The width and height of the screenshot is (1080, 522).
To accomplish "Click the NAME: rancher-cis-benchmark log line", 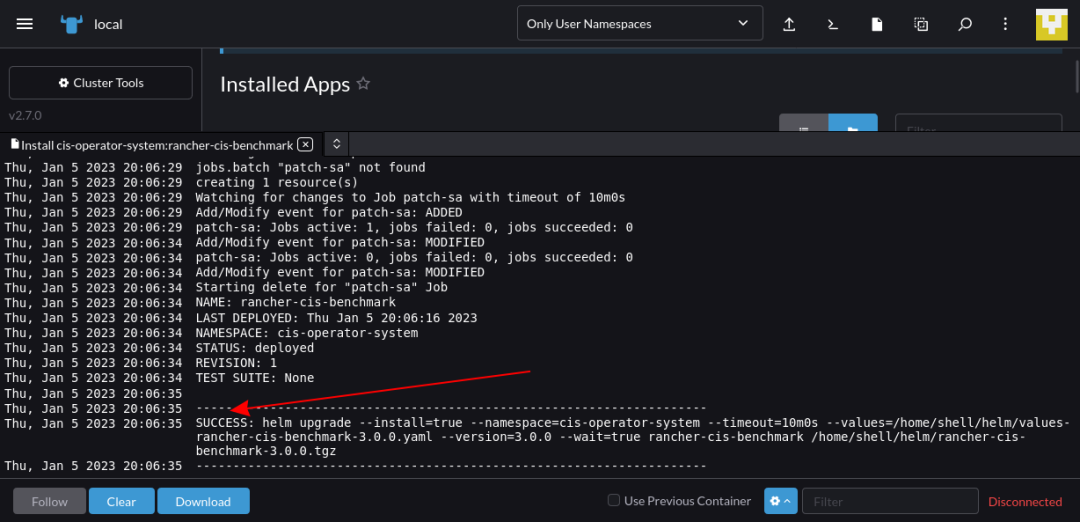I will [x=295, y=302].
